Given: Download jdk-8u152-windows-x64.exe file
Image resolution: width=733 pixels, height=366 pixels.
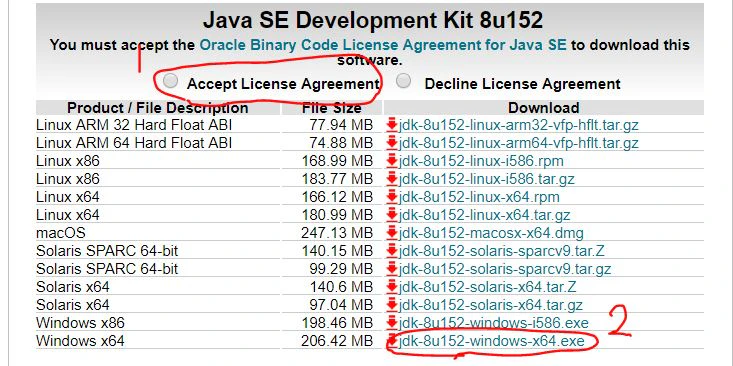Looking at the screenshot, I should [x=491, y=341].
